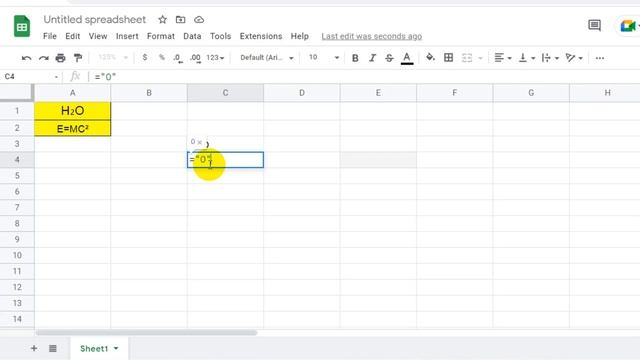Open the font family dropdown

[x=267, y=58]
